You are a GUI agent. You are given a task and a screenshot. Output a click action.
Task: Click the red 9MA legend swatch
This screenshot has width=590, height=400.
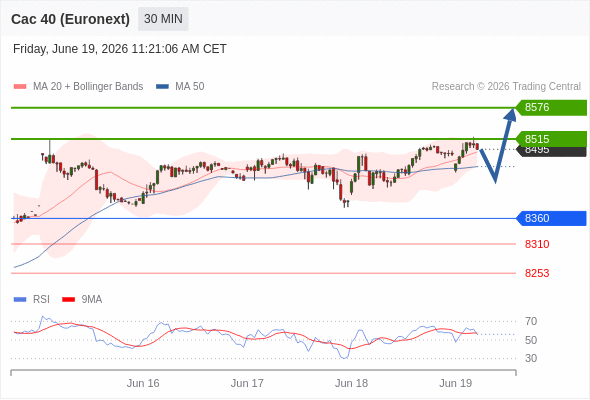(68, 300)
